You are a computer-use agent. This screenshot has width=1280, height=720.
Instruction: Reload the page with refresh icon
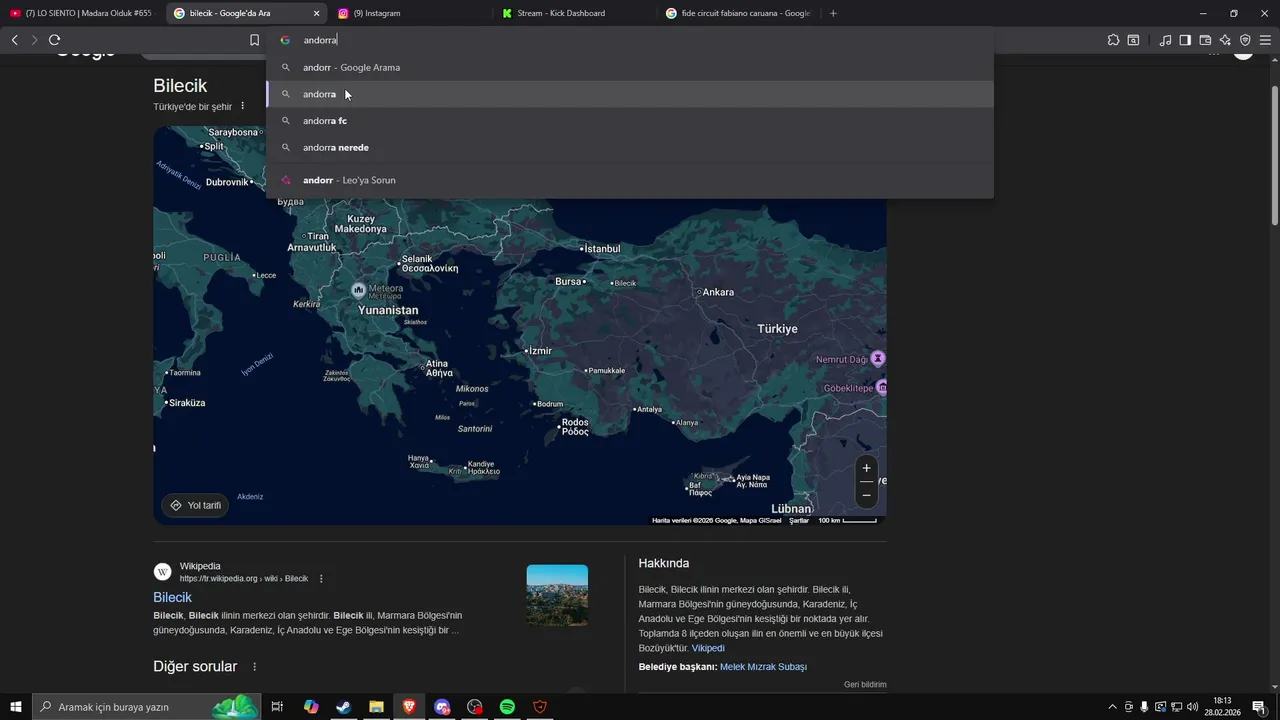point(54,40)
